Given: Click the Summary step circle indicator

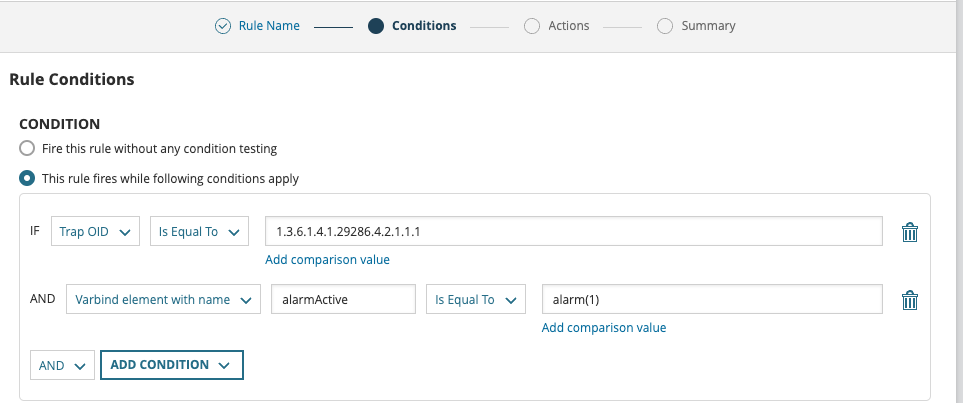Looking at the screenshot, I should tap(665, 26).
